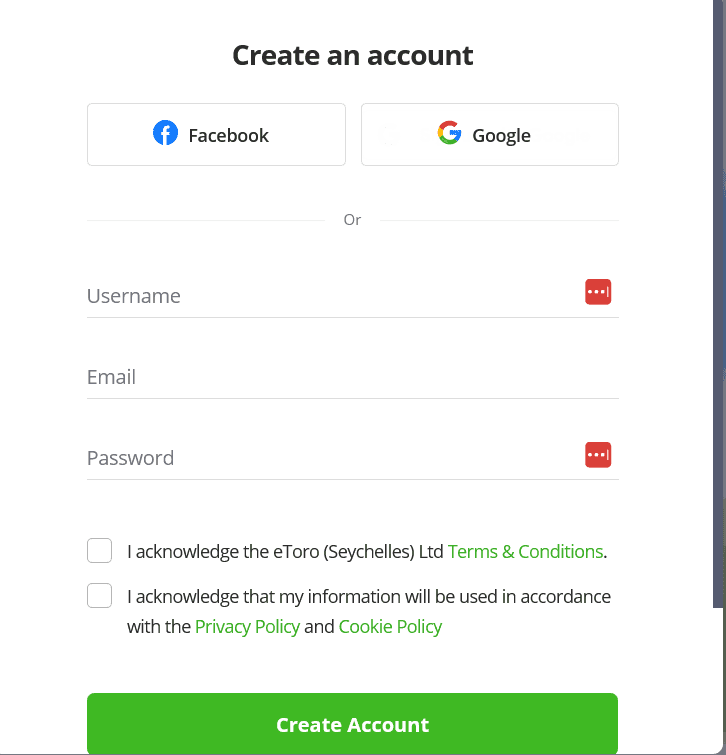Check the Privacy and Cookie Policy checkbox
This screenshot has height=755, width=726.
pyautogui.click(x=99, y=596)
